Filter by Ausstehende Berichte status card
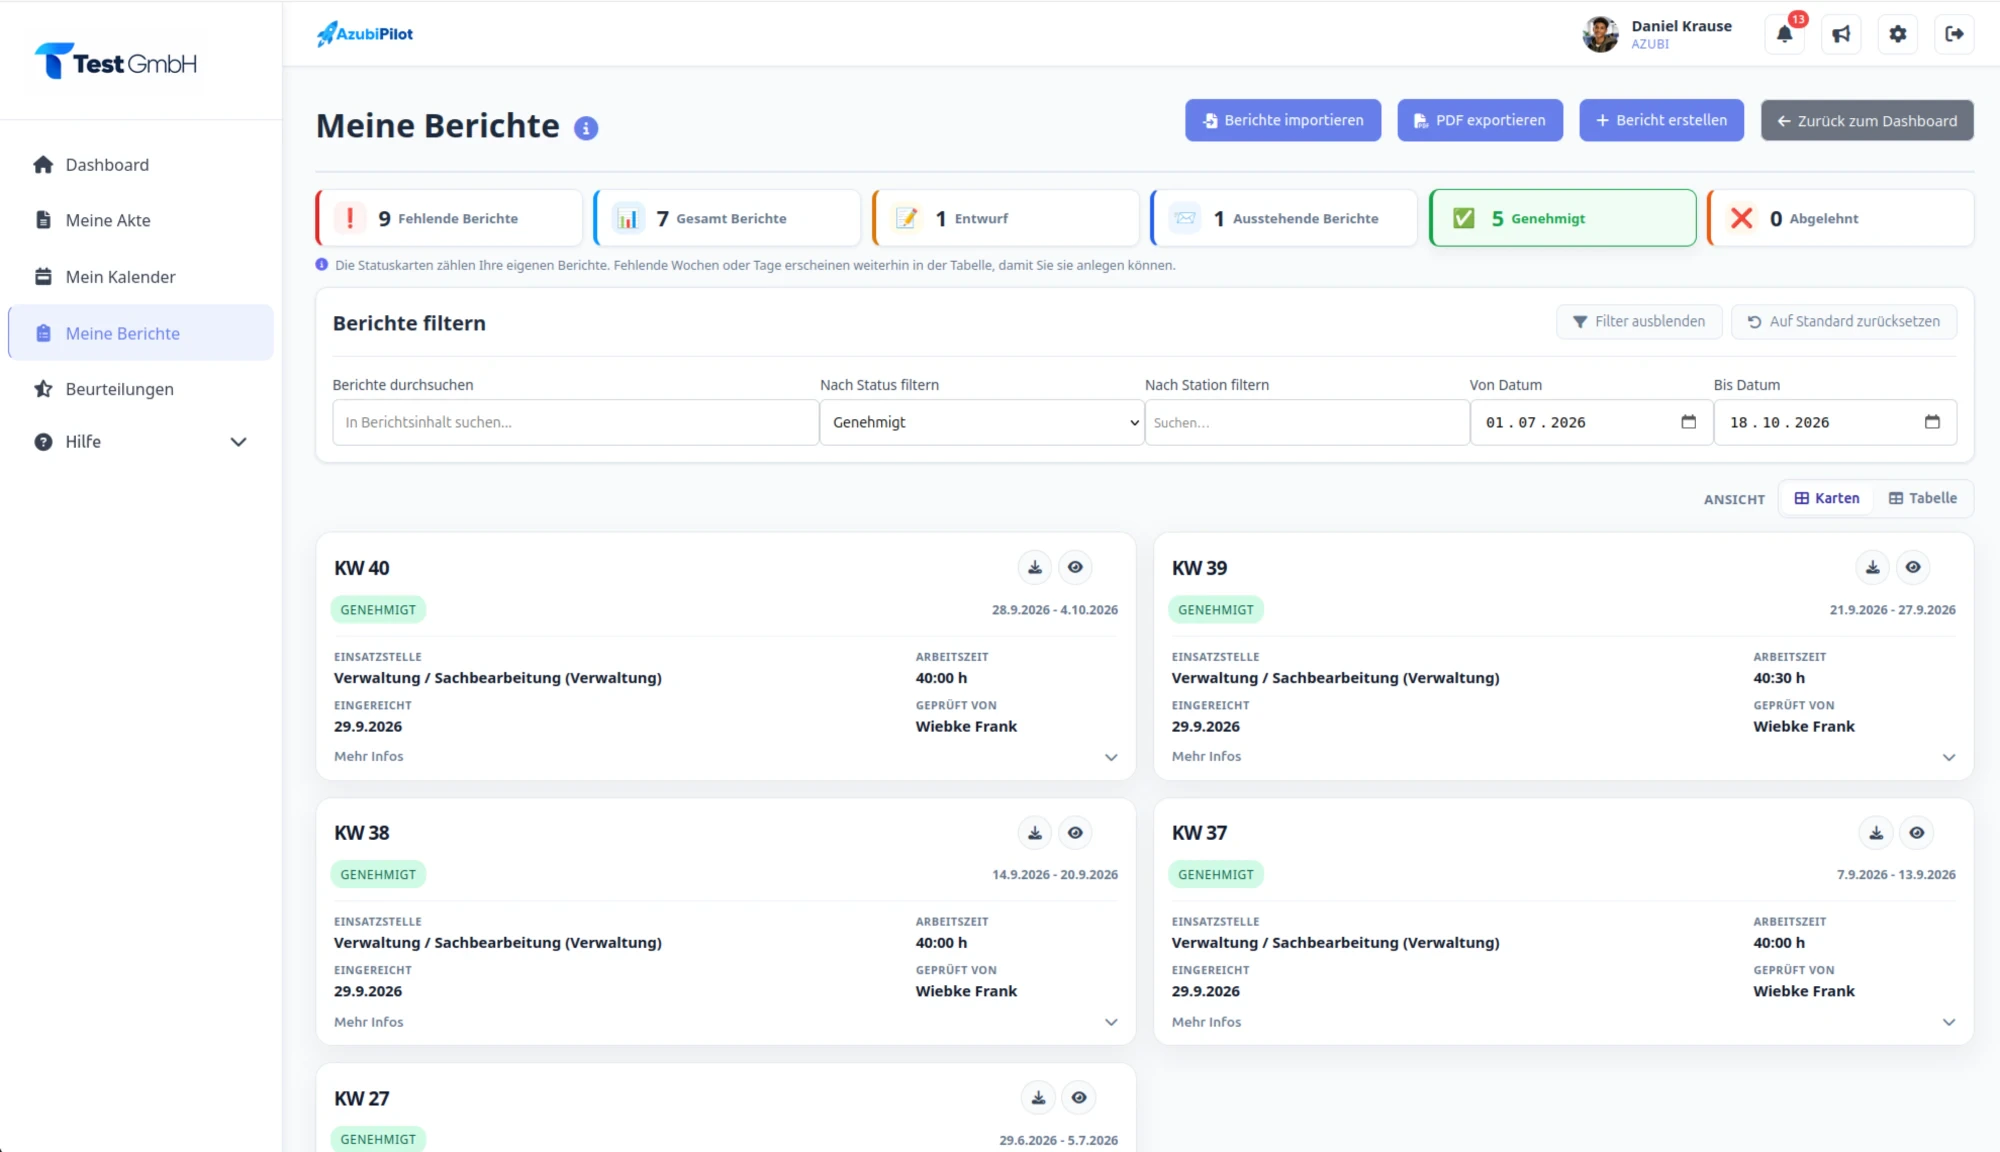This screenshot has height=1152, width=2000. (x=1284, y=218)
